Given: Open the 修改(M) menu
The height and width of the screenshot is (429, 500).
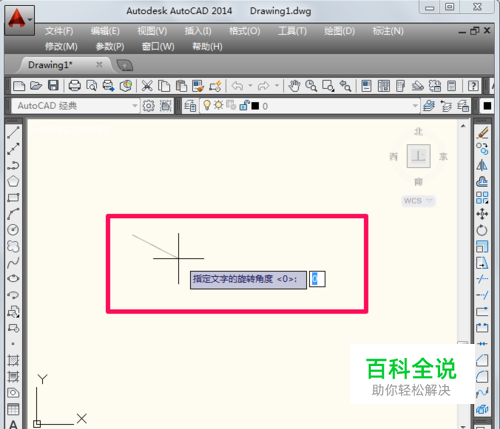Looking at the screenshot, I should 61,47.
